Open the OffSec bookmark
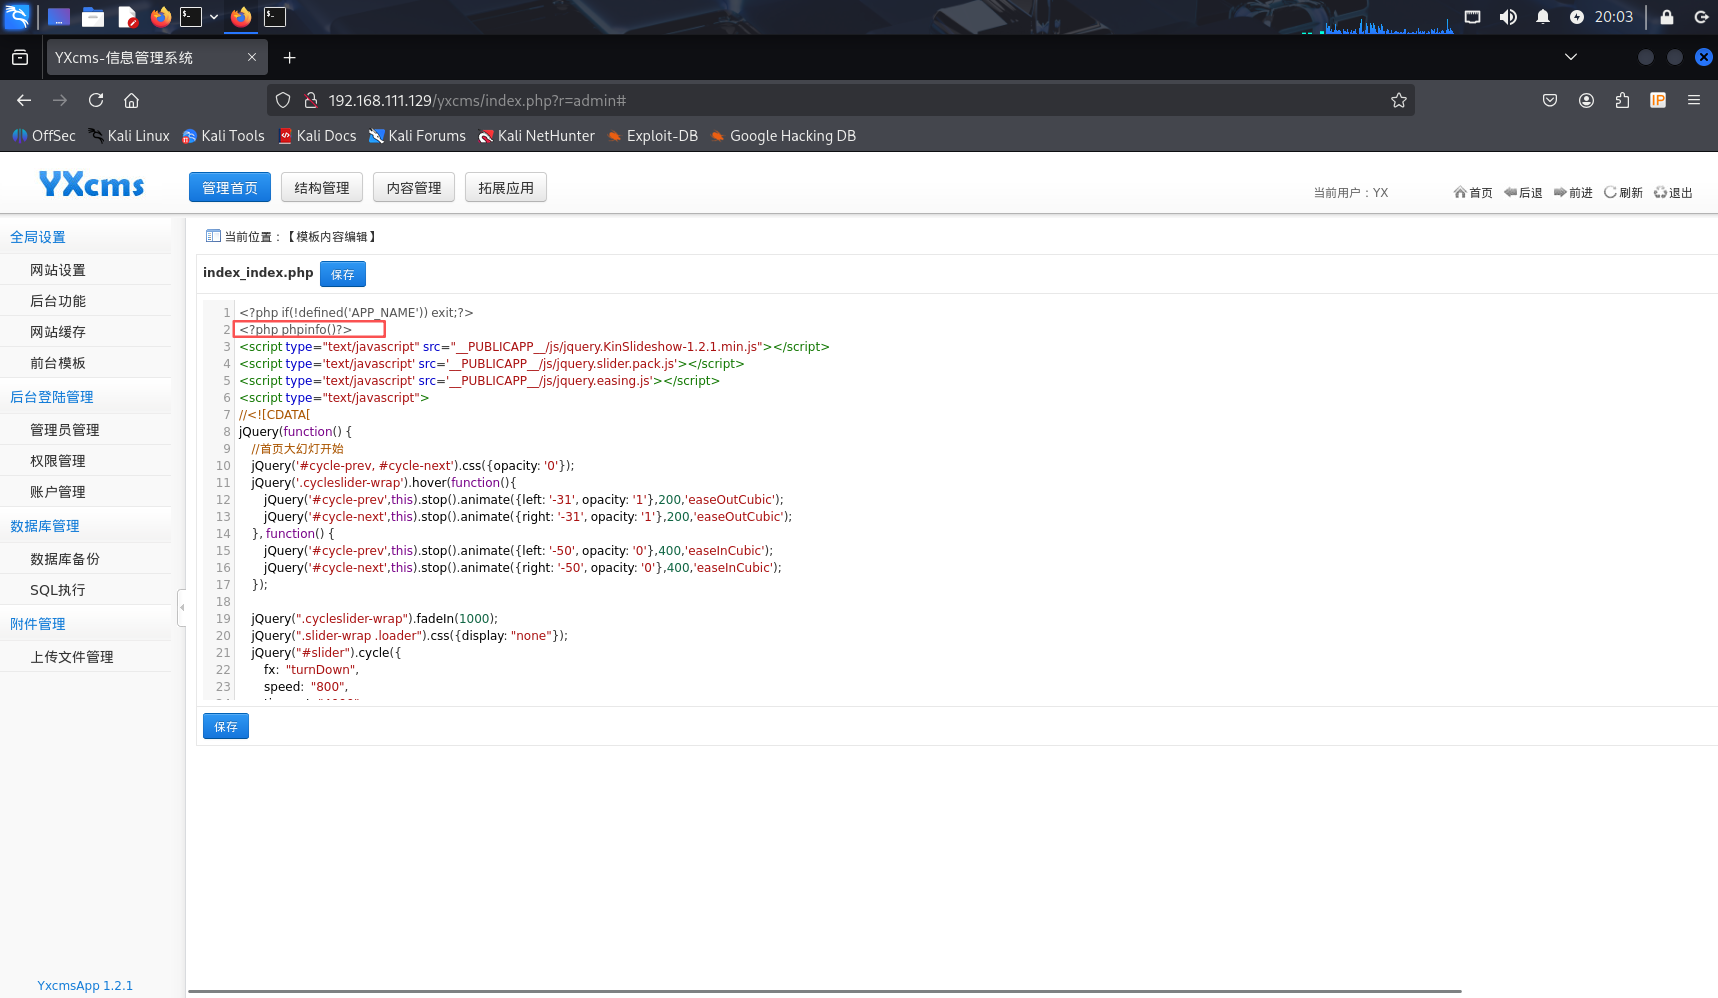The image size is (1718, 998). [x=44, y=136]
